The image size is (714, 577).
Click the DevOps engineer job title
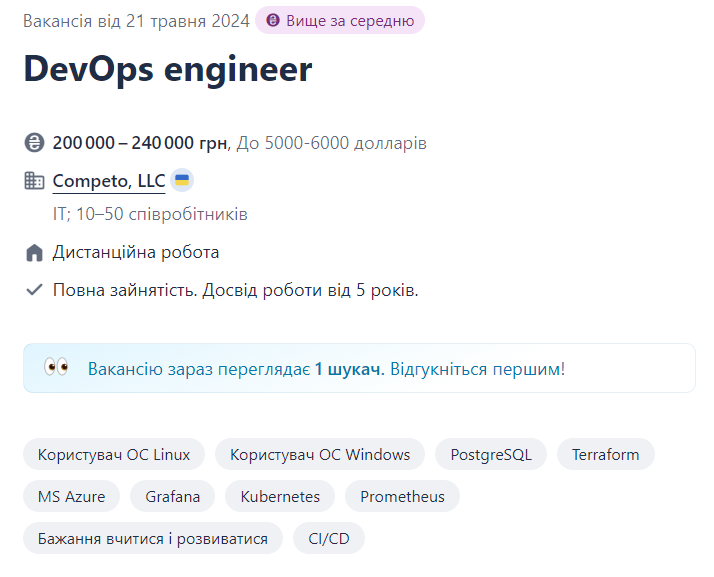[168, 70]
